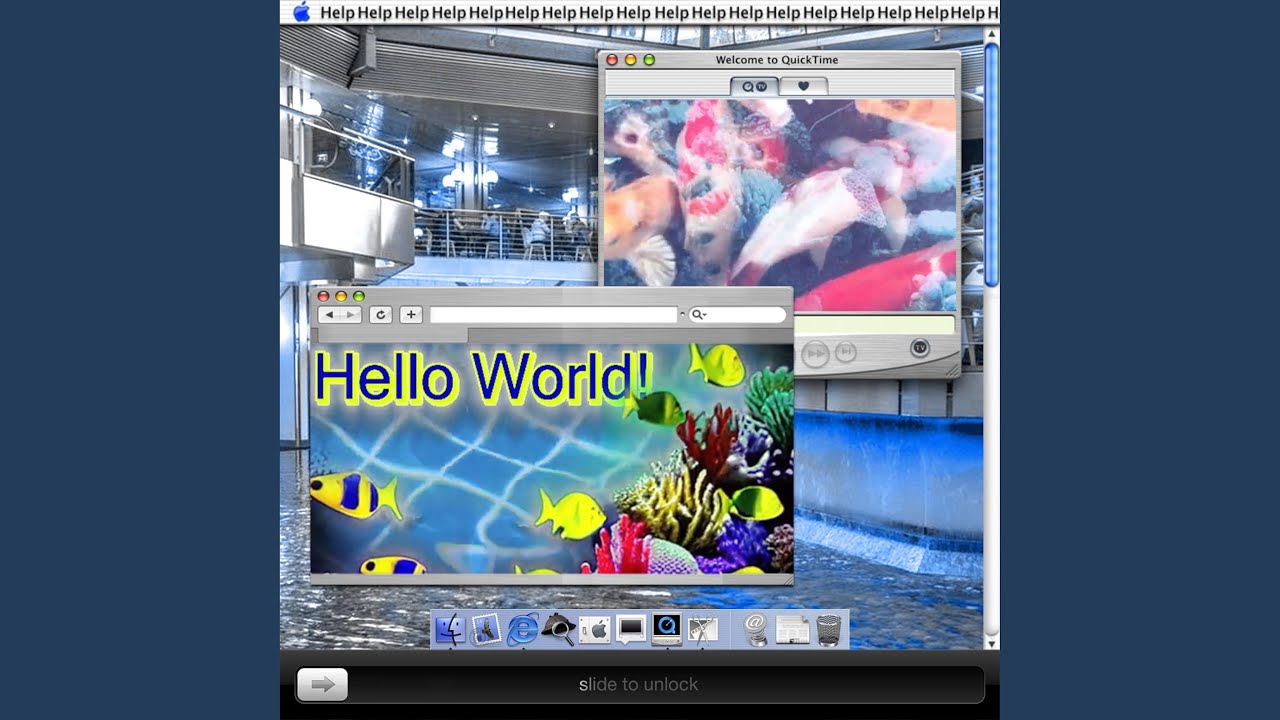Go back in the browser window

(329, 315)
